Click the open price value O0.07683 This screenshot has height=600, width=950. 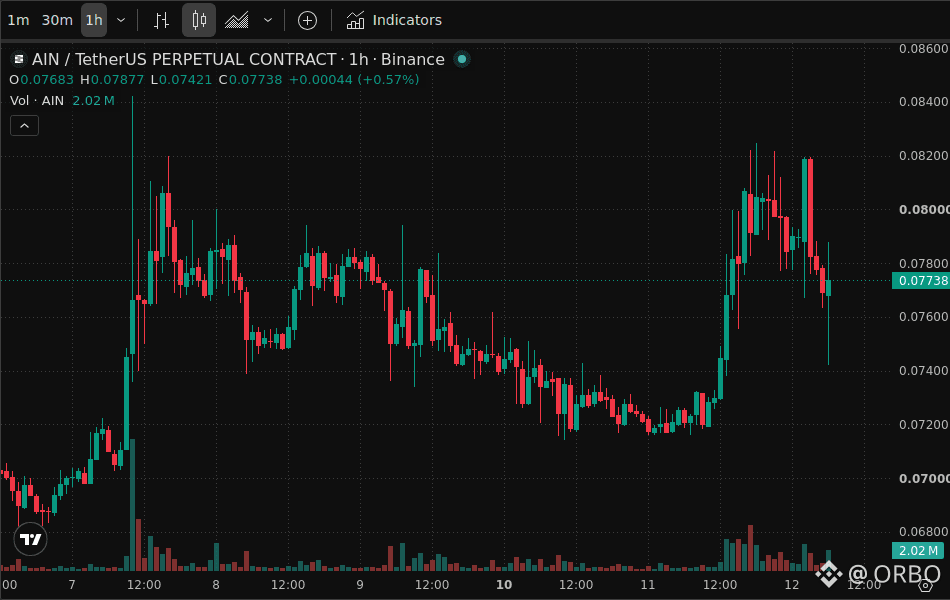[41, 79]
